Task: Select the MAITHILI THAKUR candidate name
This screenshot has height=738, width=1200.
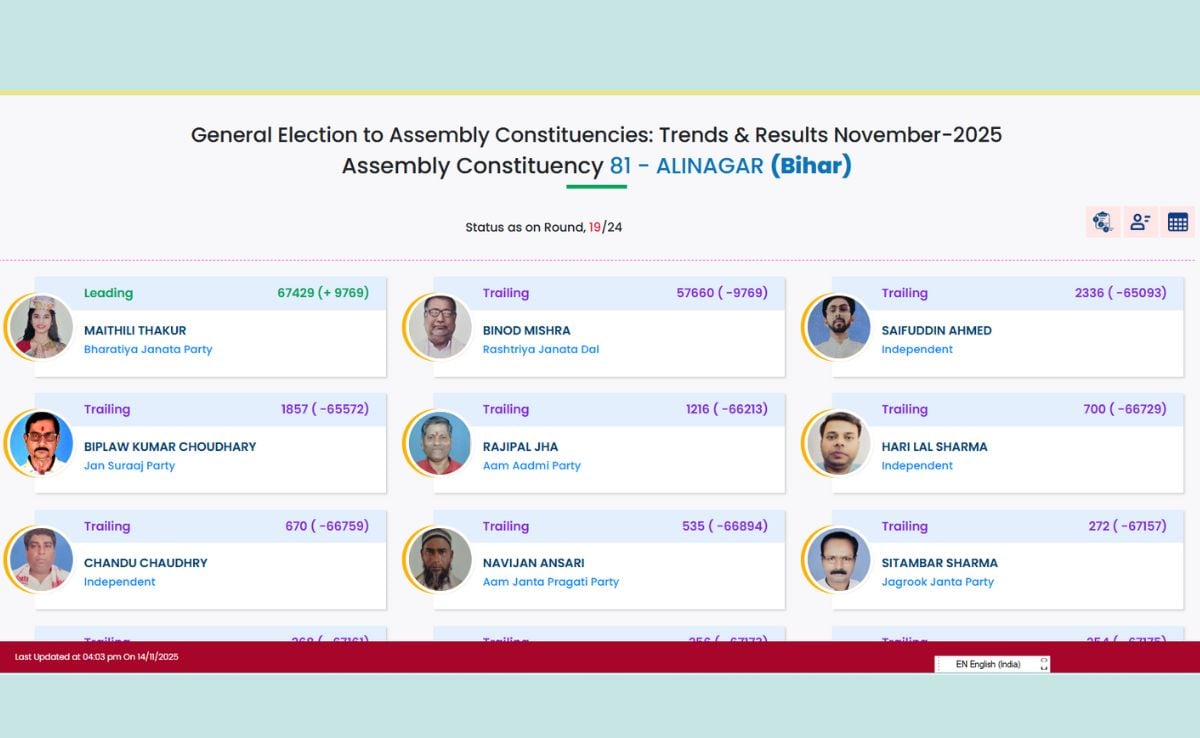Action: point(135,331)
